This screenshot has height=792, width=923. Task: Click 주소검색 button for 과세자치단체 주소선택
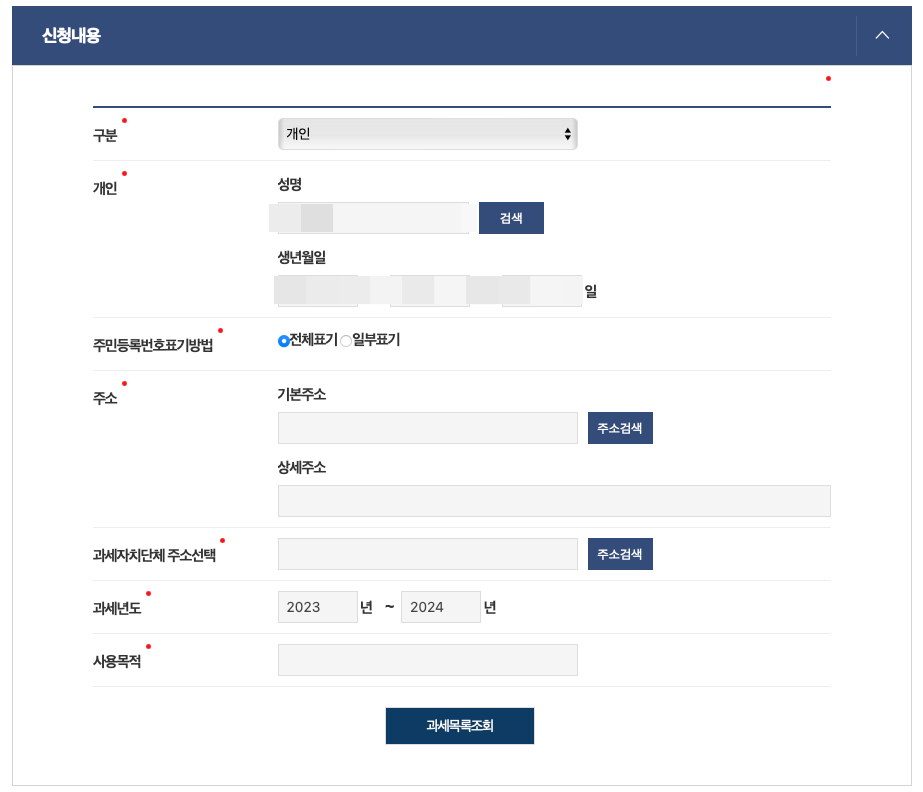[620, 554]
